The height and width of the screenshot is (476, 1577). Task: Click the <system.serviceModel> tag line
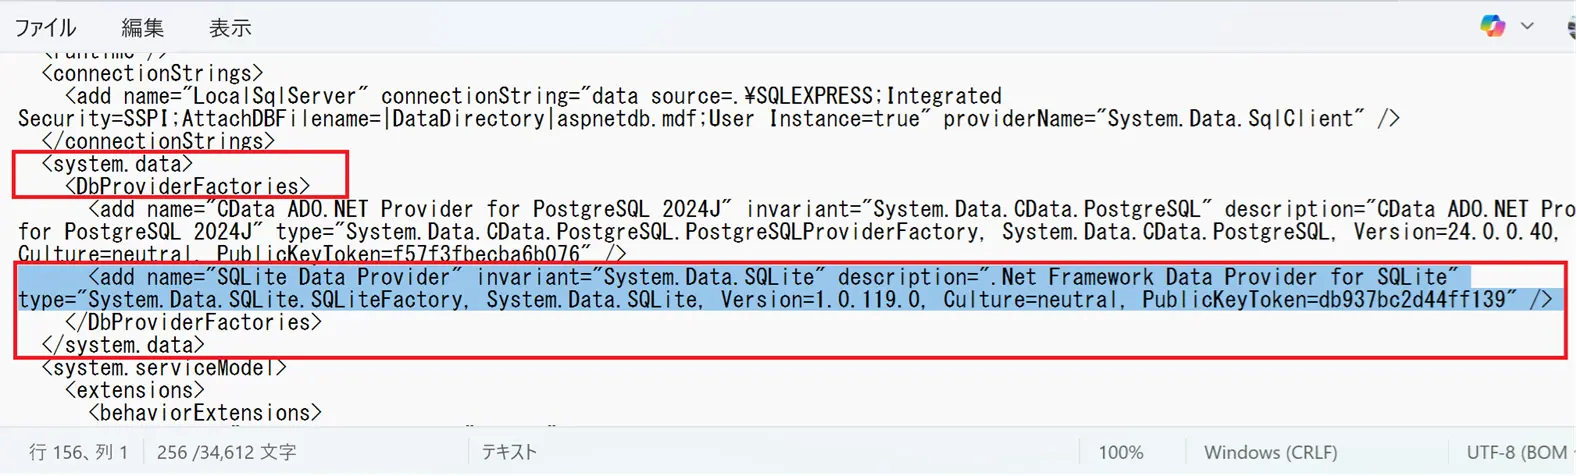(164, 368)
